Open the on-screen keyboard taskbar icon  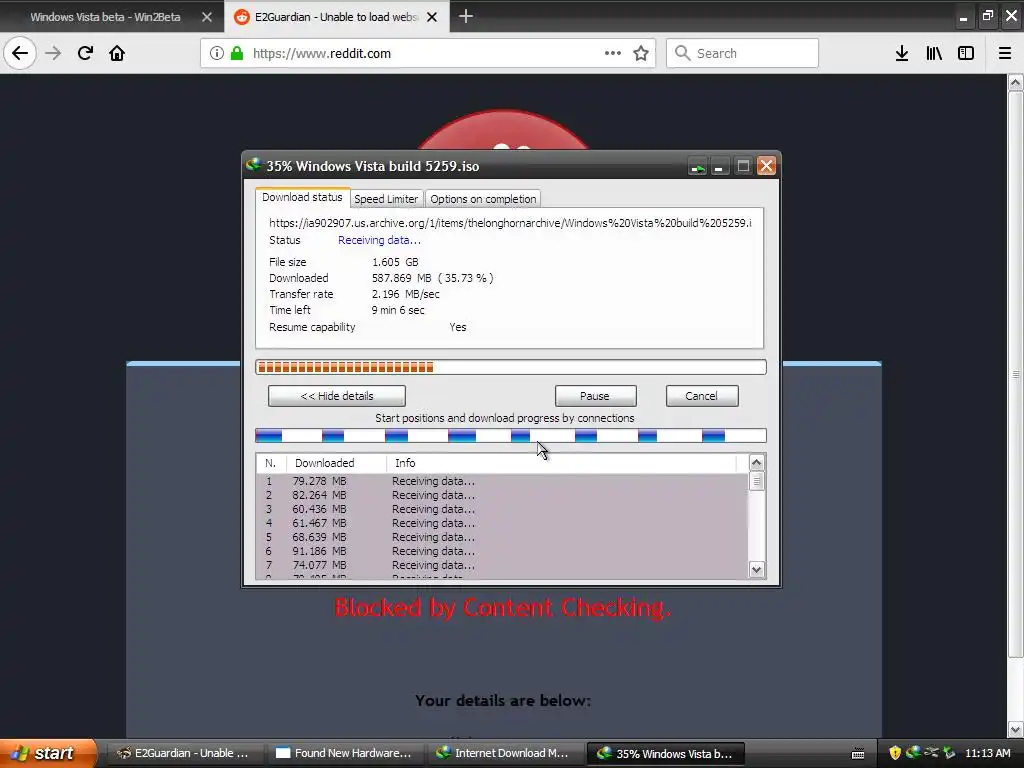[858, 753]
